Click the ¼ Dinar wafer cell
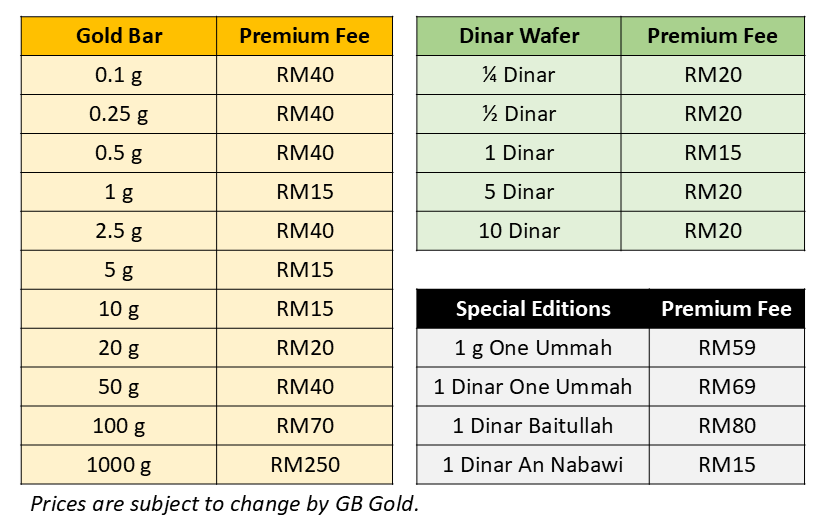 click(x=519, y=75)
